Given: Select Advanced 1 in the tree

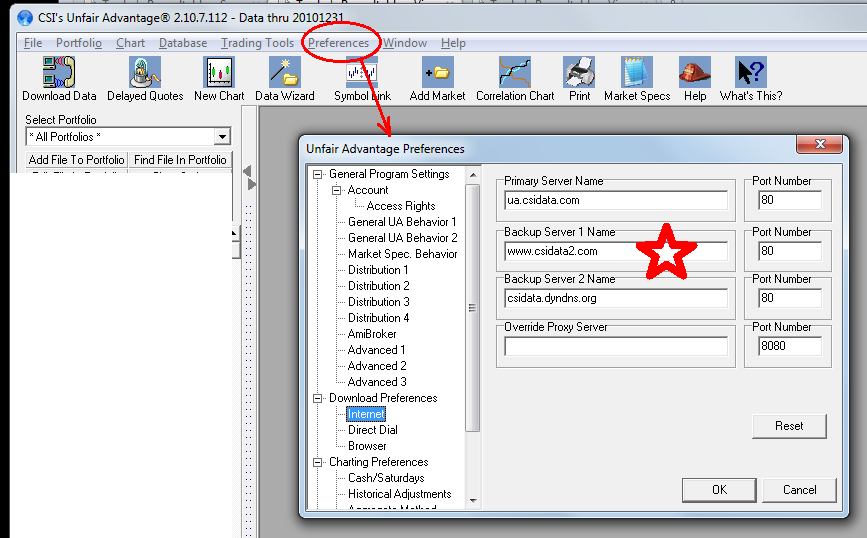Looking at the screenshot, I should pos(377,351).
